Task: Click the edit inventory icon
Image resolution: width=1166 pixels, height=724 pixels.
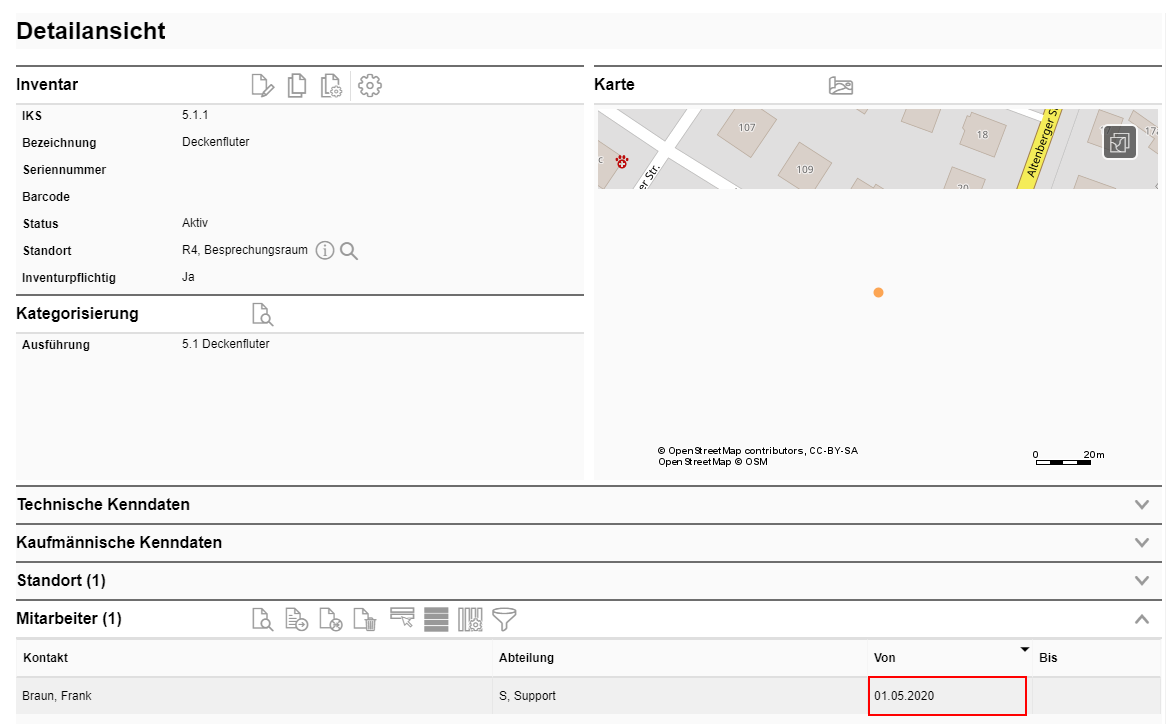Action: 262,86
